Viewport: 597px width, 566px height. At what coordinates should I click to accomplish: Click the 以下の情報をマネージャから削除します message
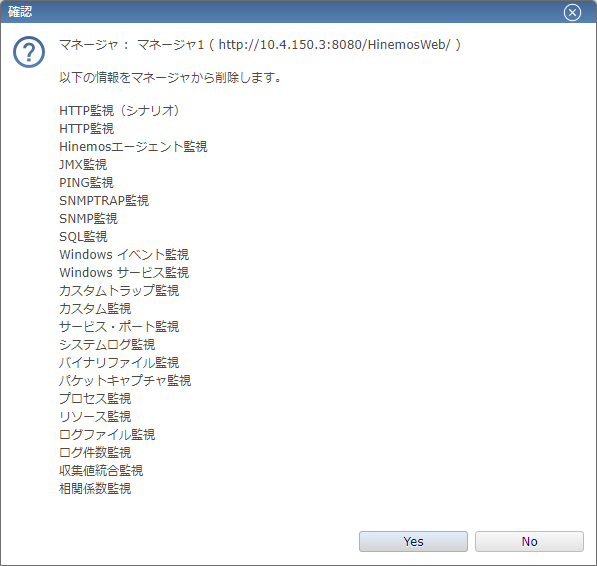coord(170,78)
